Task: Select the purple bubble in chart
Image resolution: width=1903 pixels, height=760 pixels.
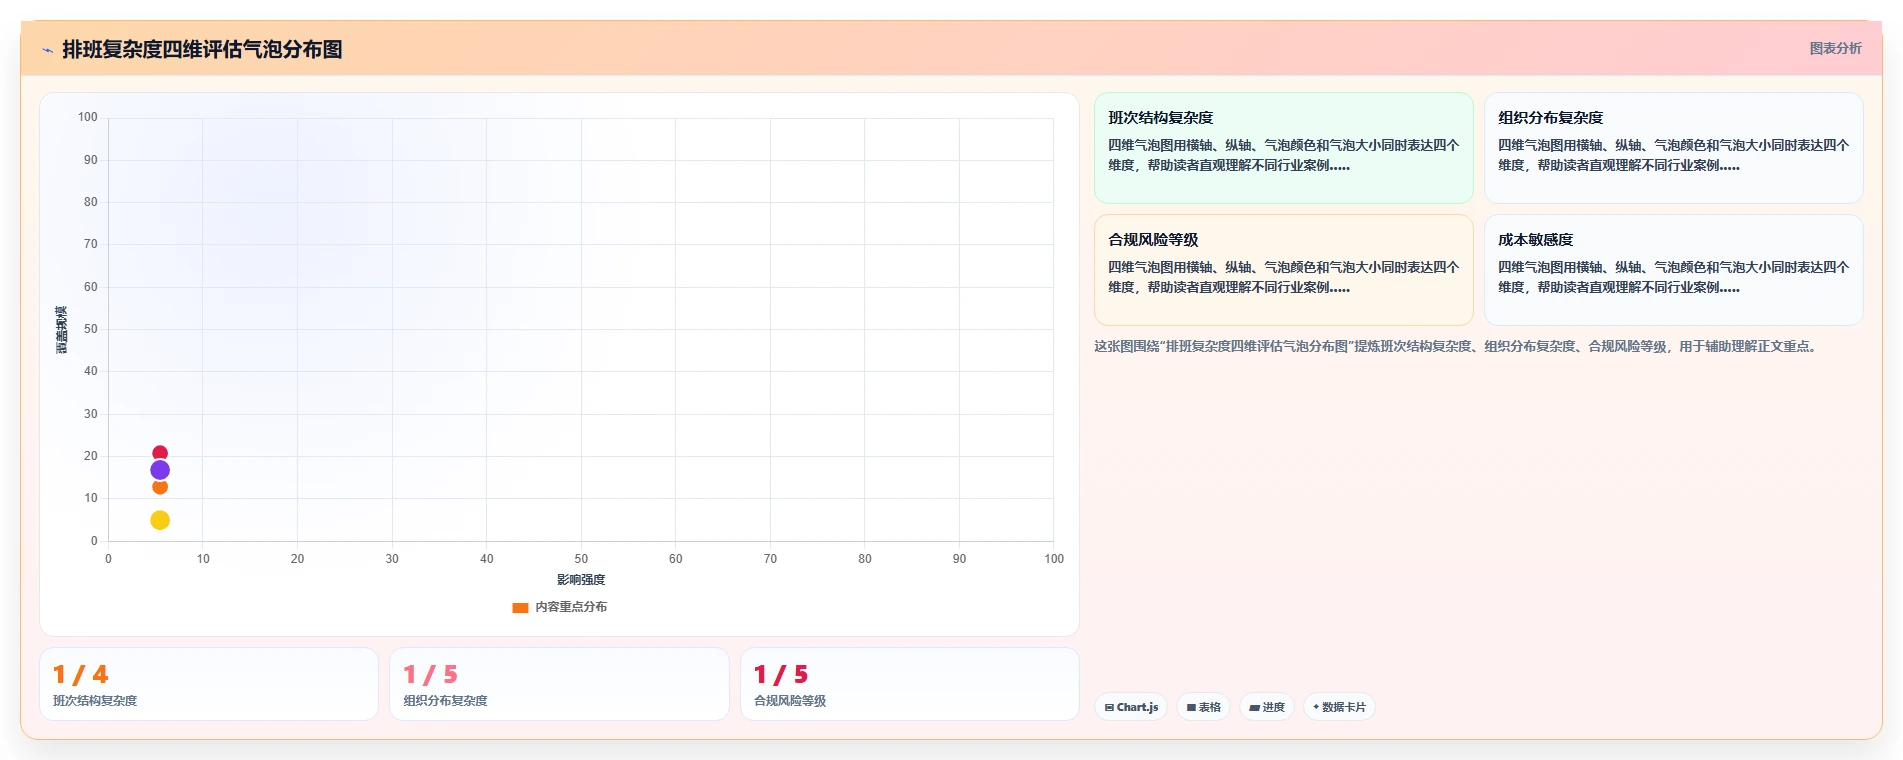Action: 160,470
